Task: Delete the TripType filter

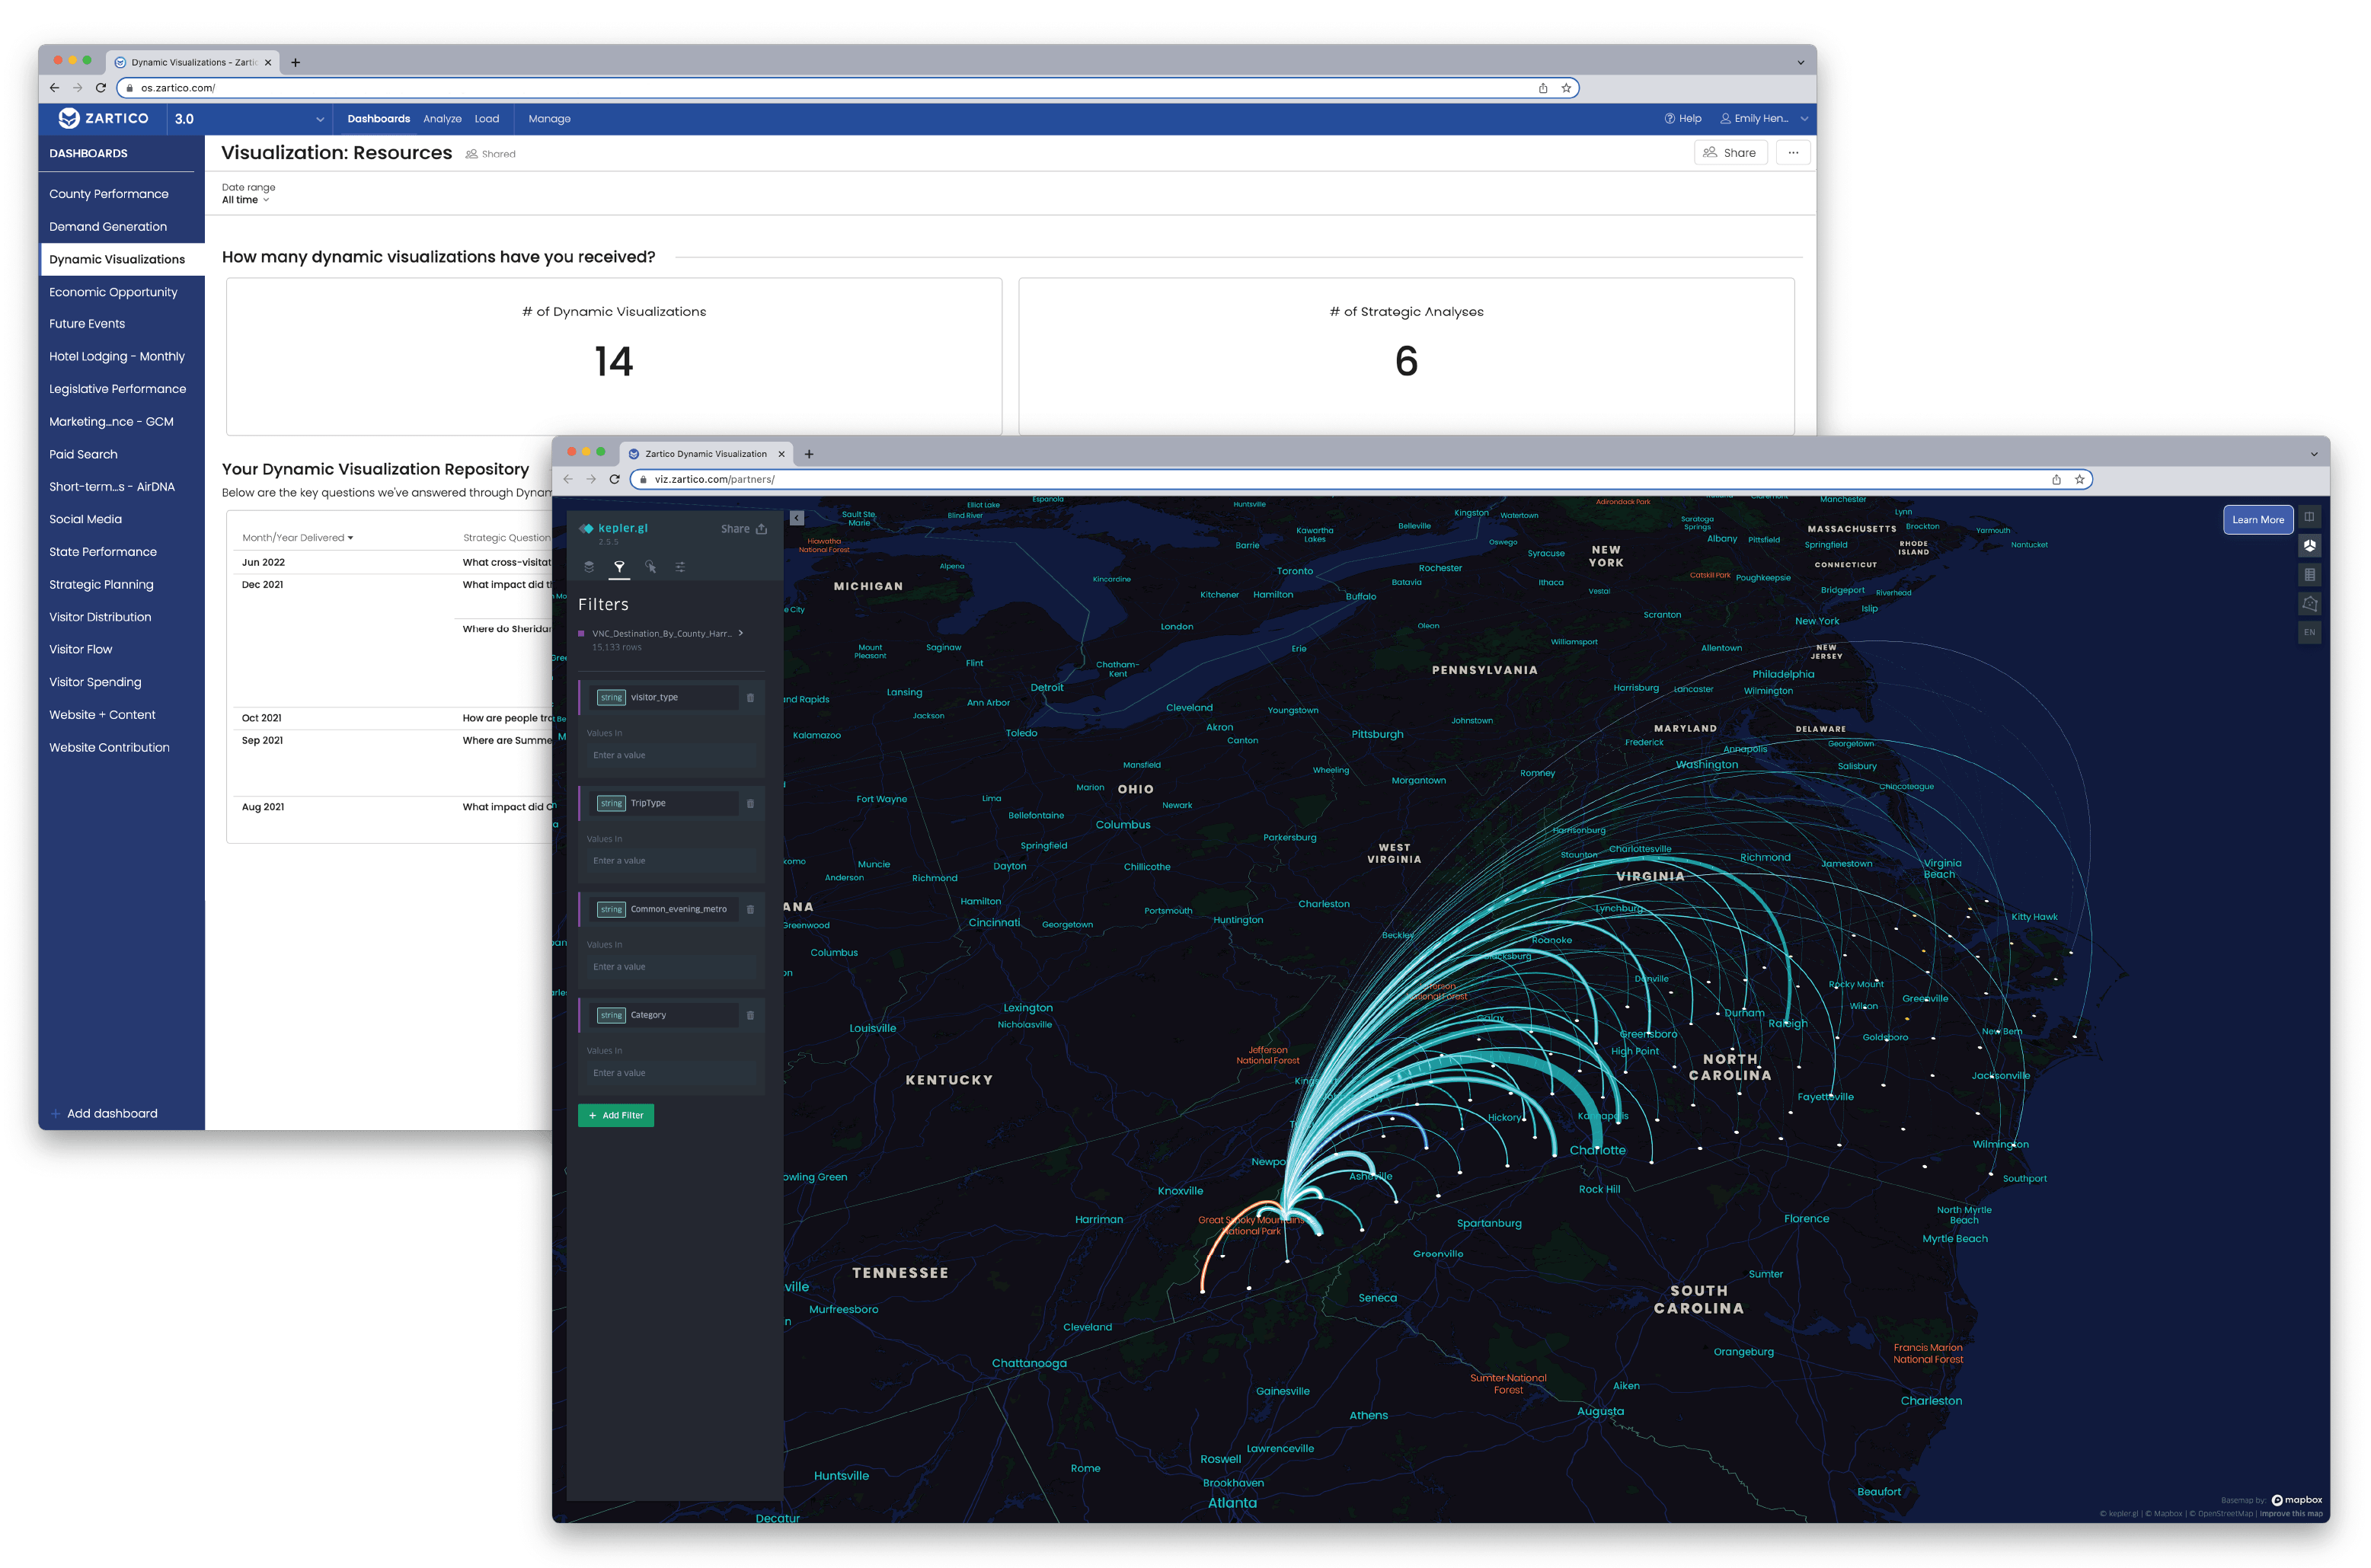Action: (750, 804)
